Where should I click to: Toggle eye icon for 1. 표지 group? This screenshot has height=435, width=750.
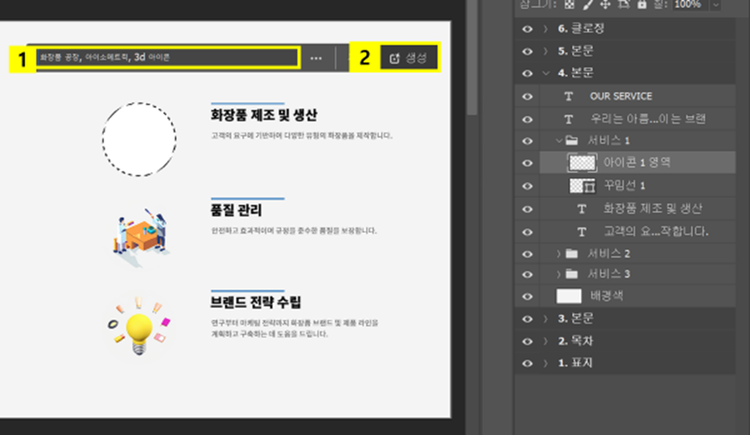click(x=527, y=363)
